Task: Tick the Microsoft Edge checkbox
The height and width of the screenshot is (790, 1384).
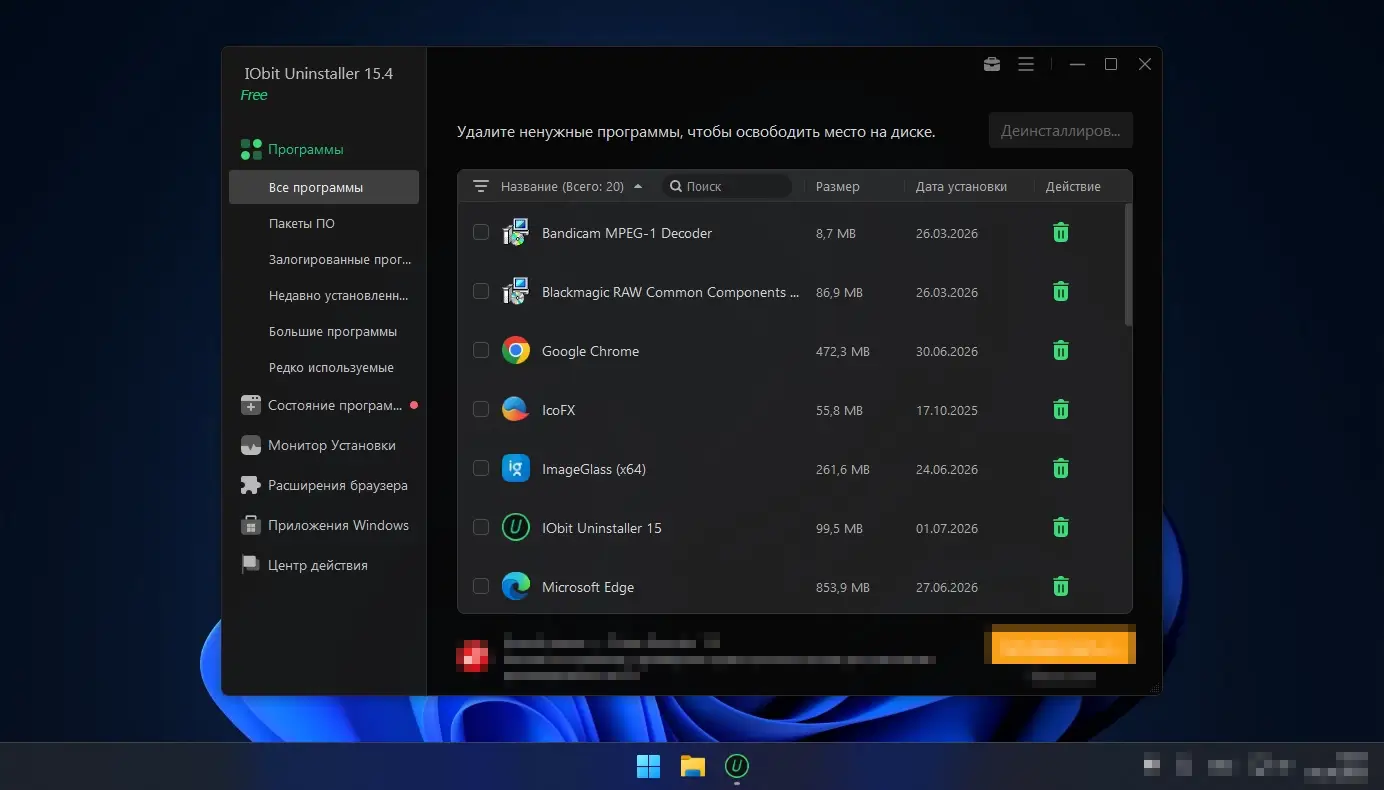Action: tap(481, 587)
